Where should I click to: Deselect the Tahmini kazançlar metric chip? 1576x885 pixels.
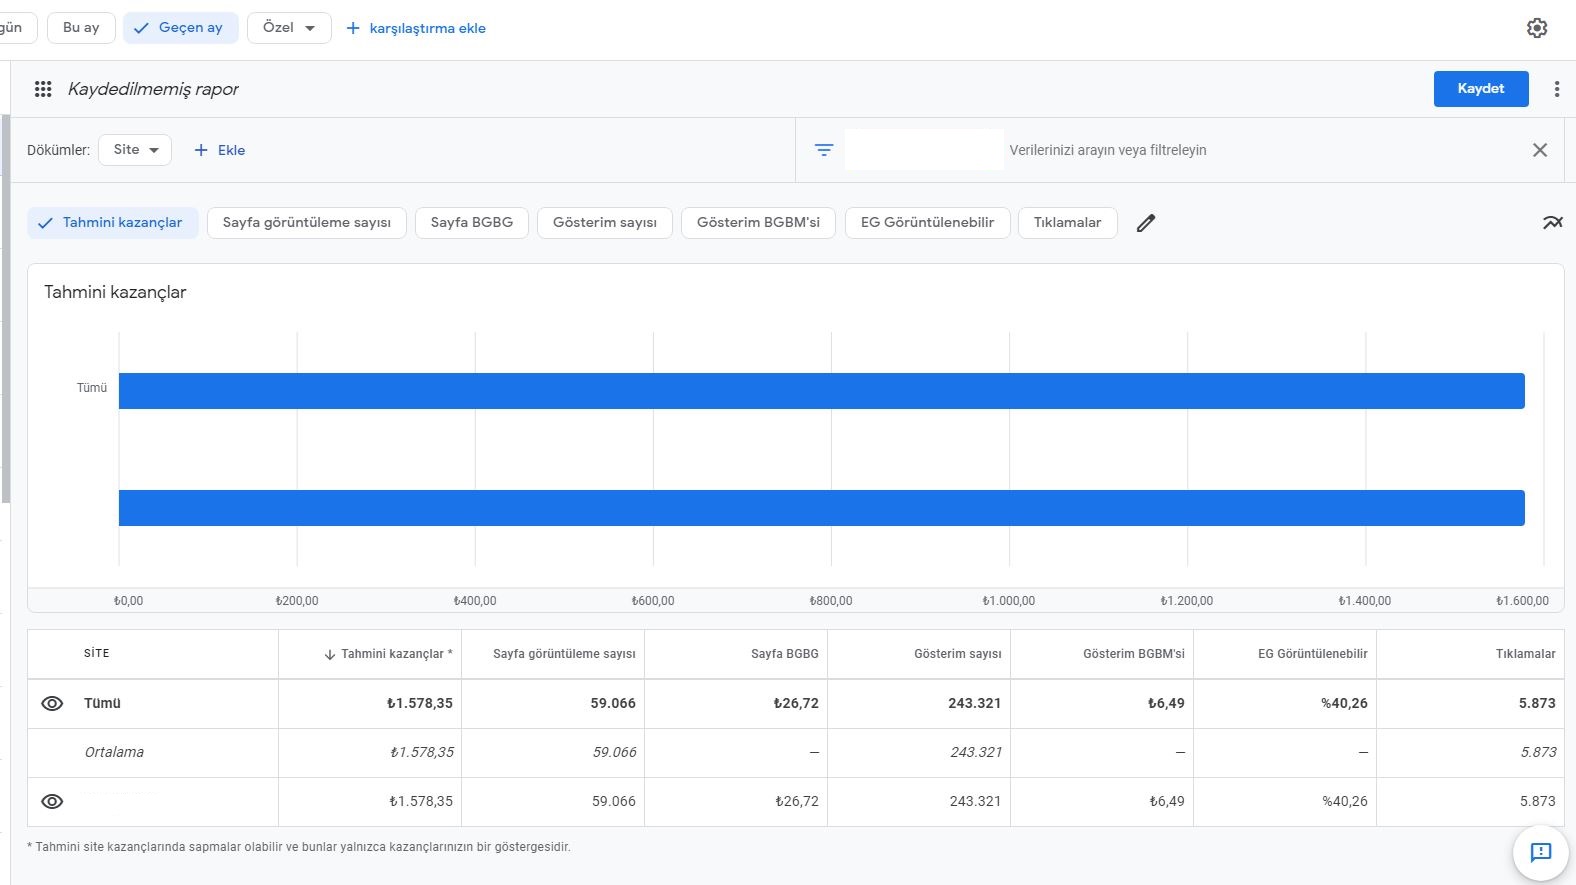112,223
